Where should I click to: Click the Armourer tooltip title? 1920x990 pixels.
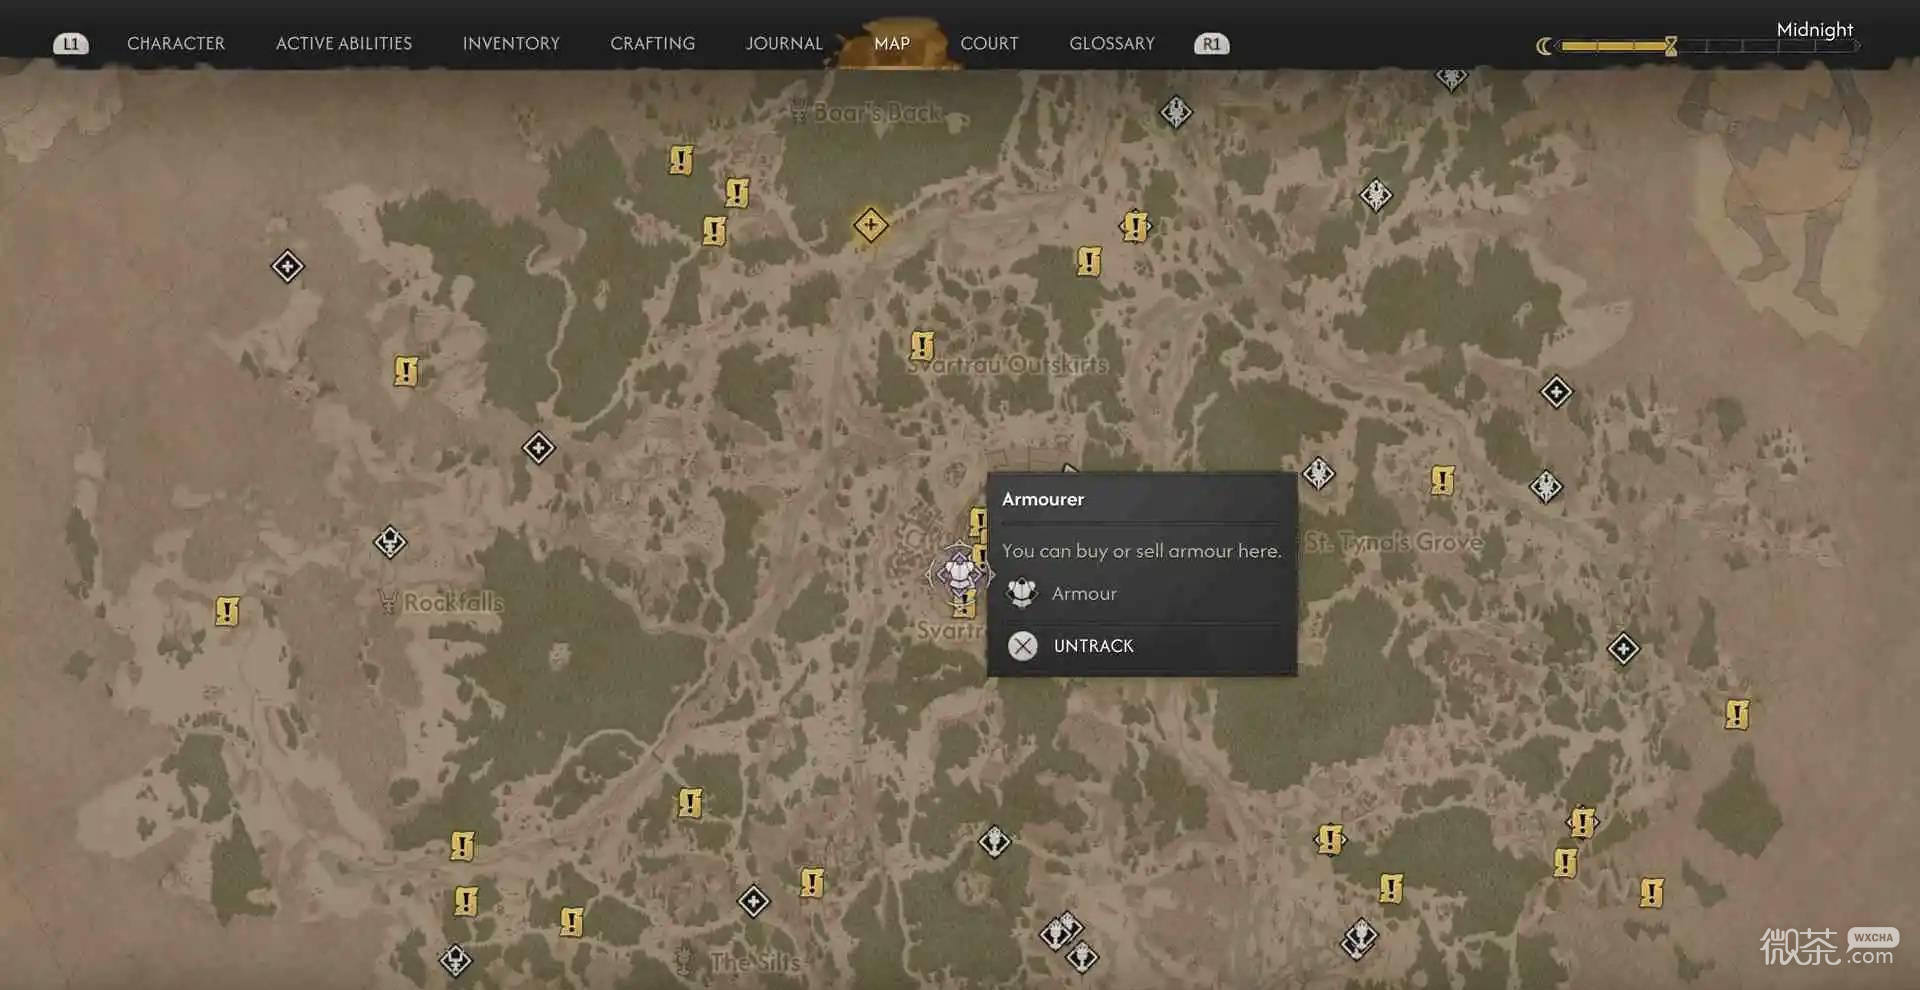point(1043,499)
